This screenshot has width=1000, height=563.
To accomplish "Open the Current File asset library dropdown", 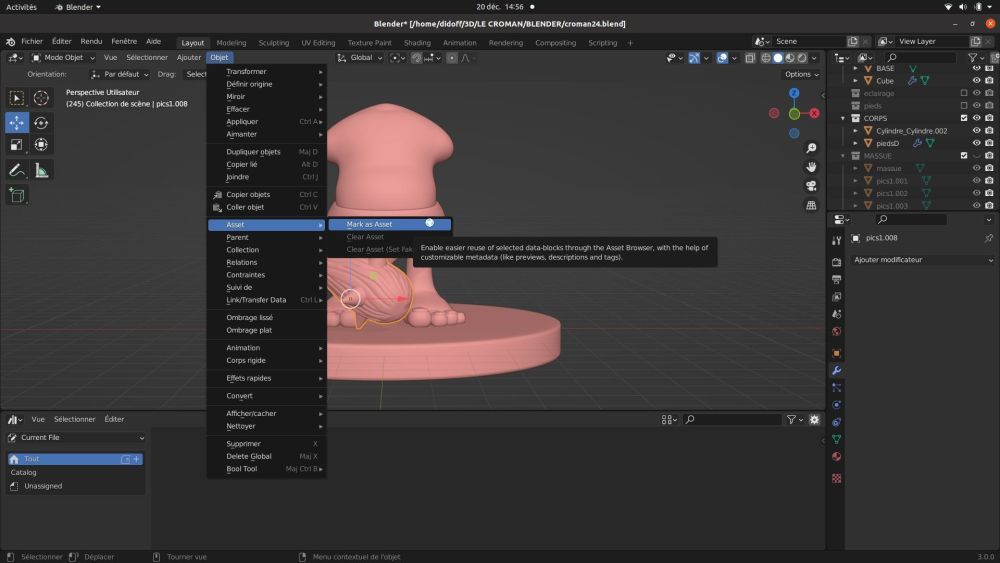I will 76,437.
